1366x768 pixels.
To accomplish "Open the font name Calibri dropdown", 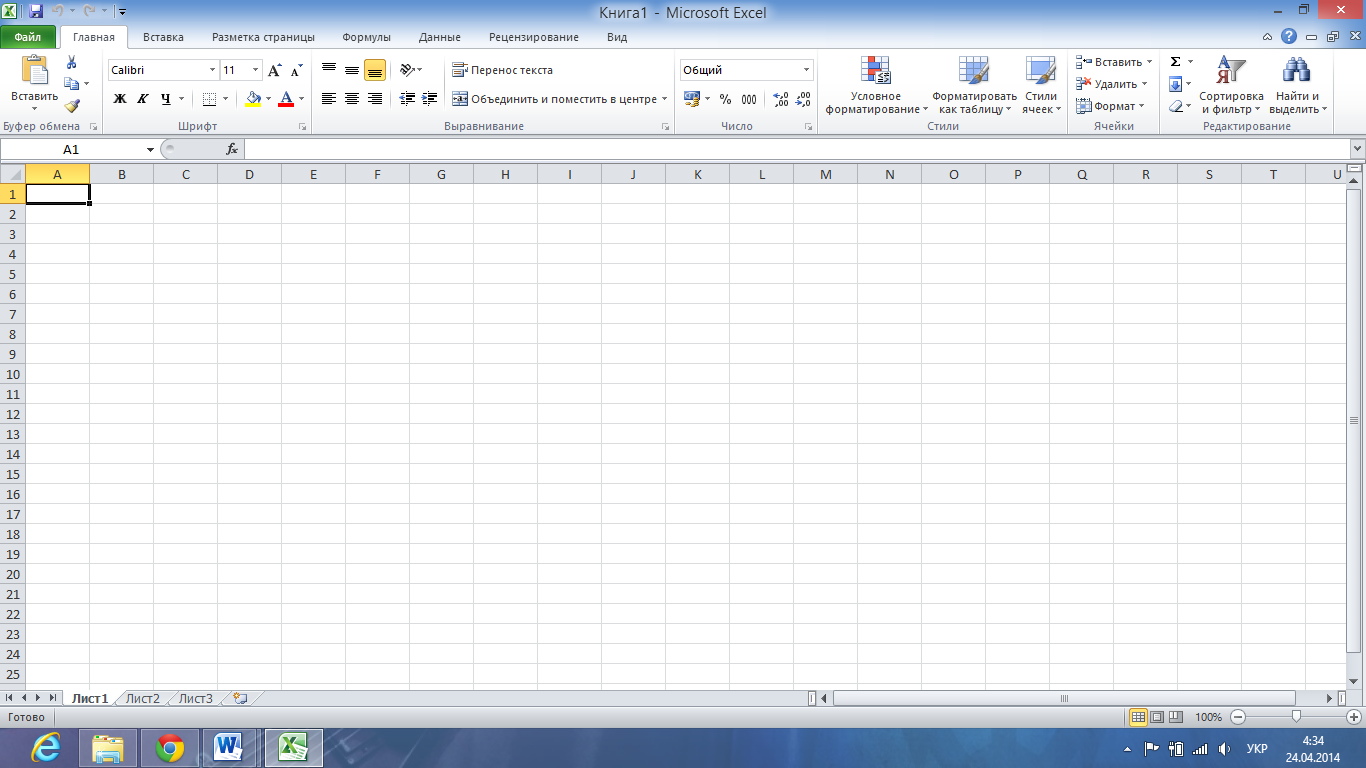I will click(212, 70).
